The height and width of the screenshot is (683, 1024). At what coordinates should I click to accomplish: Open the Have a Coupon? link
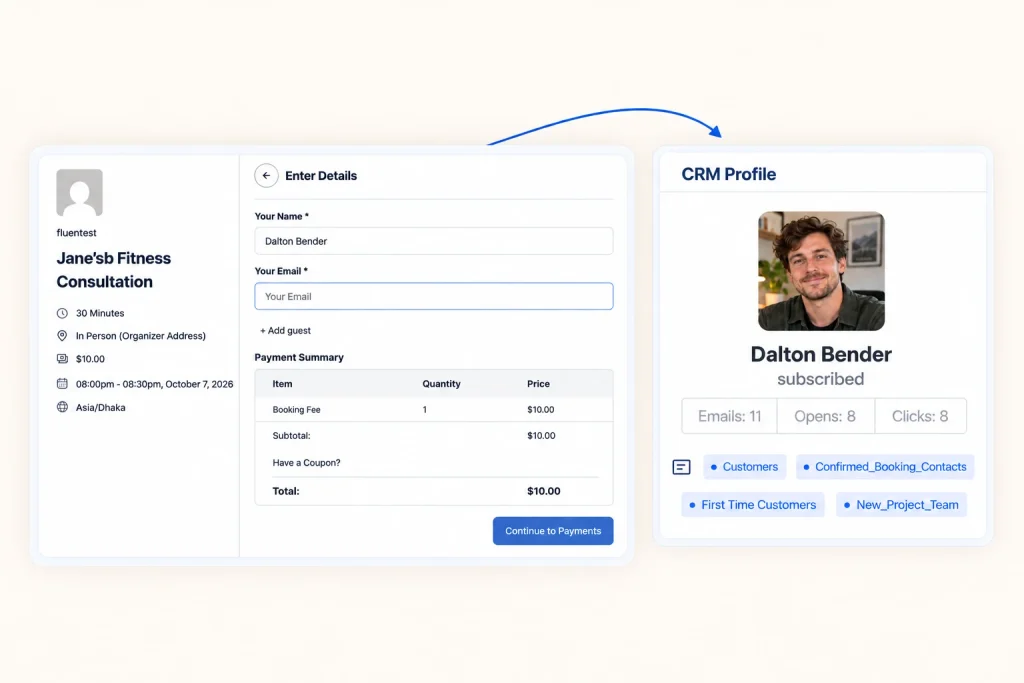coord(306,462)
